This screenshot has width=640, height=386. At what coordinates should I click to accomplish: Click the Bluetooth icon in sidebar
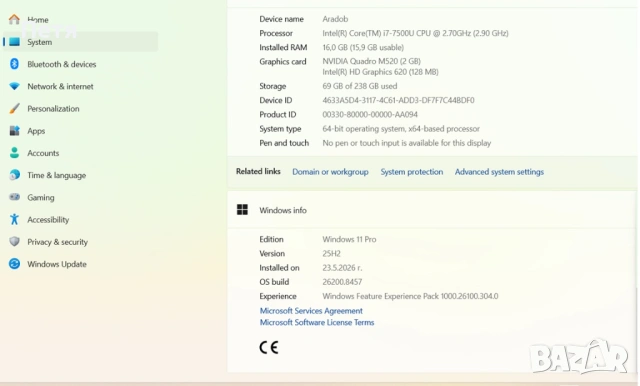(x=14, y=64)
